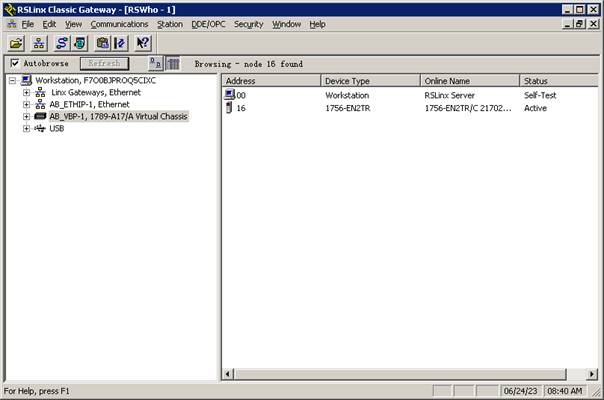
Task: Open the Help menu
Action: point(317,24)
